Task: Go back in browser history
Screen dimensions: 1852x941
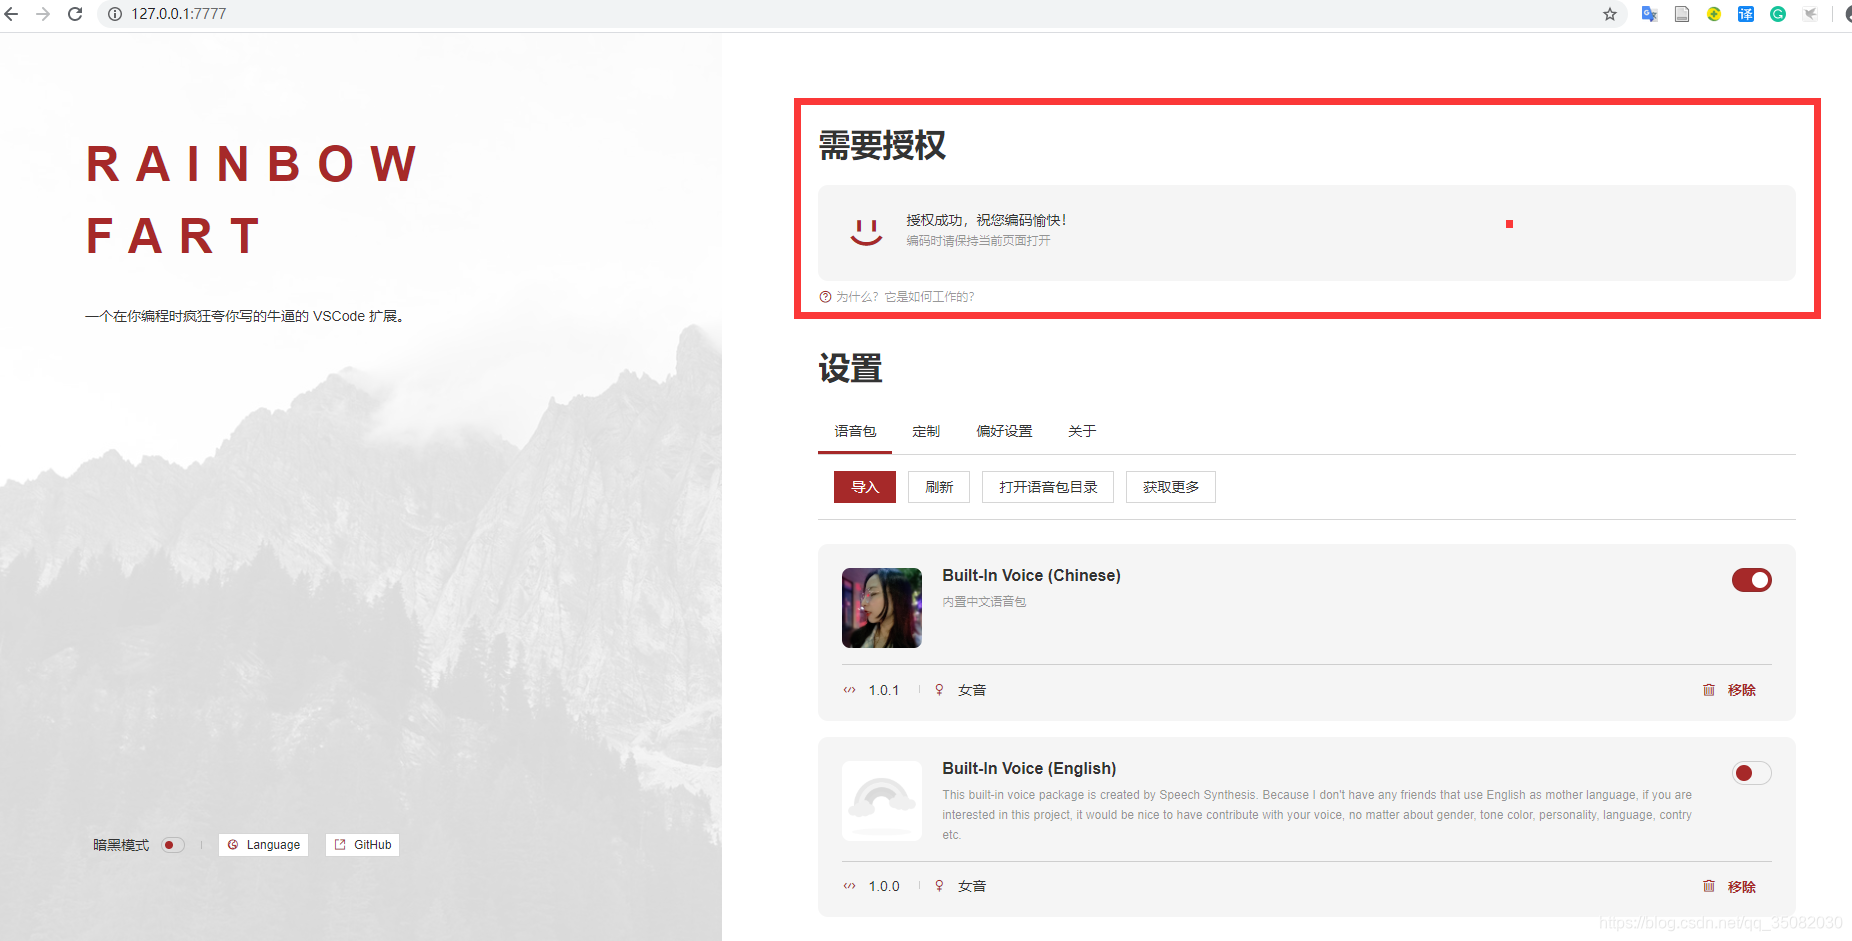Action: coord(12,14)
